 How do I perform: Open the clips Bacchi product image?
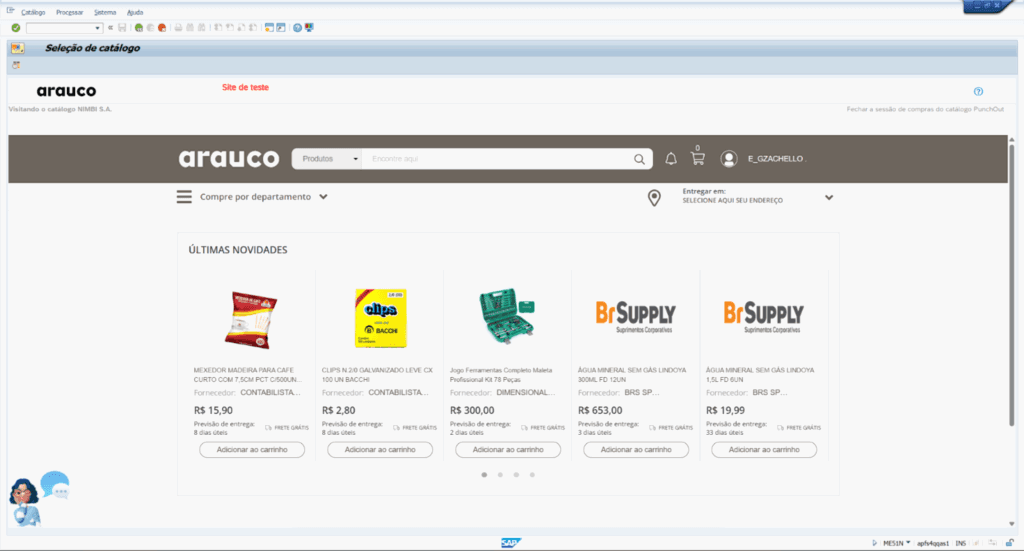tap(381, 318)
